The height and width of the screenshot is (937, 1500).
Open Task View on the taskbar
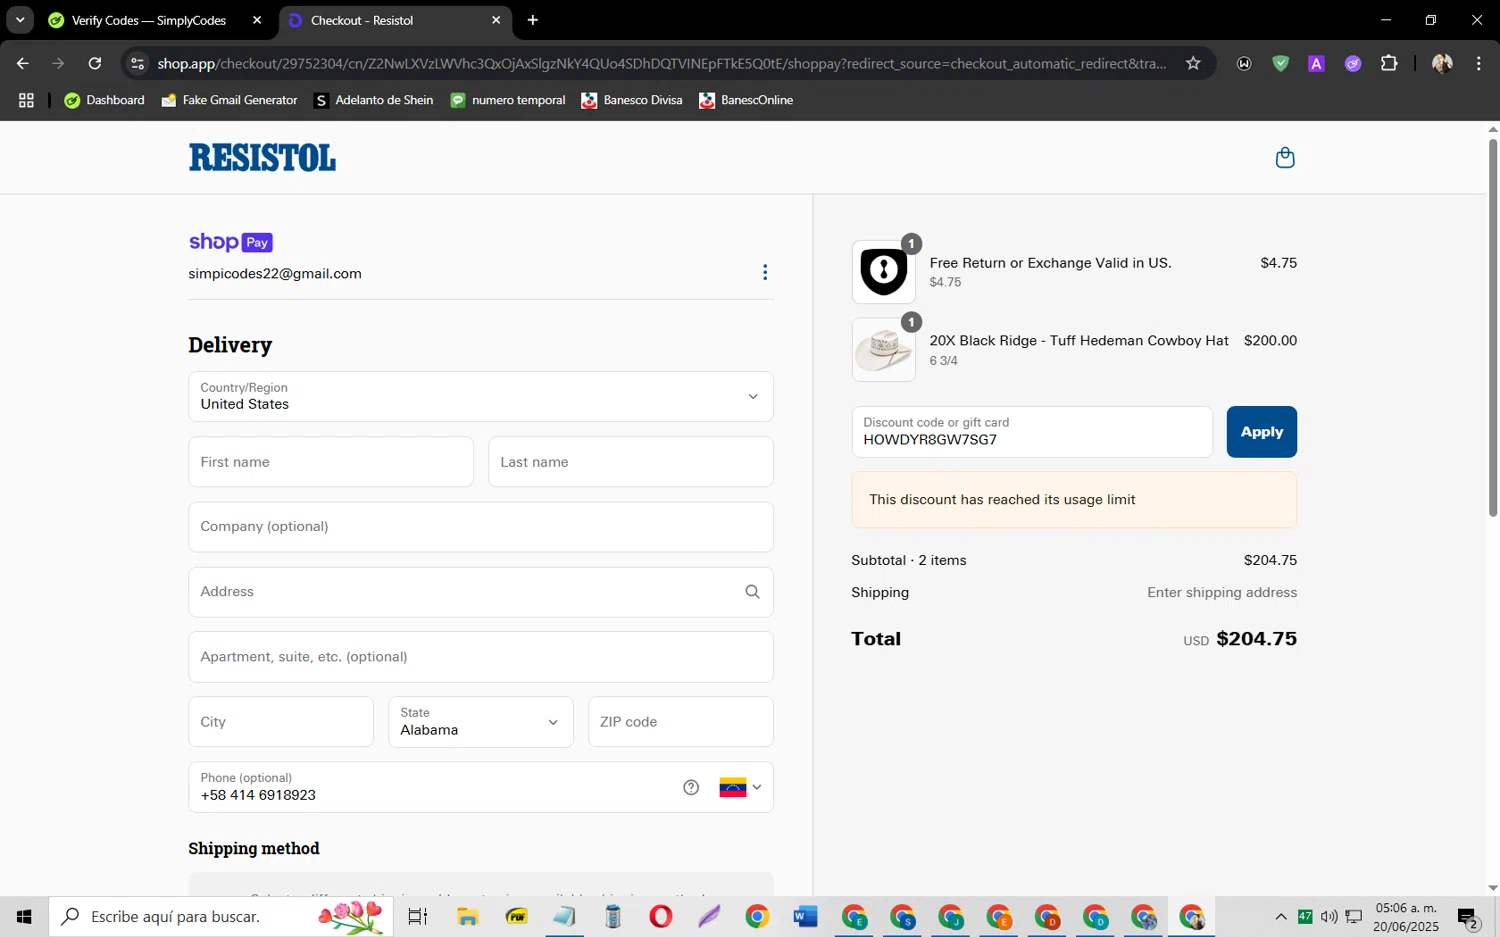417,916
